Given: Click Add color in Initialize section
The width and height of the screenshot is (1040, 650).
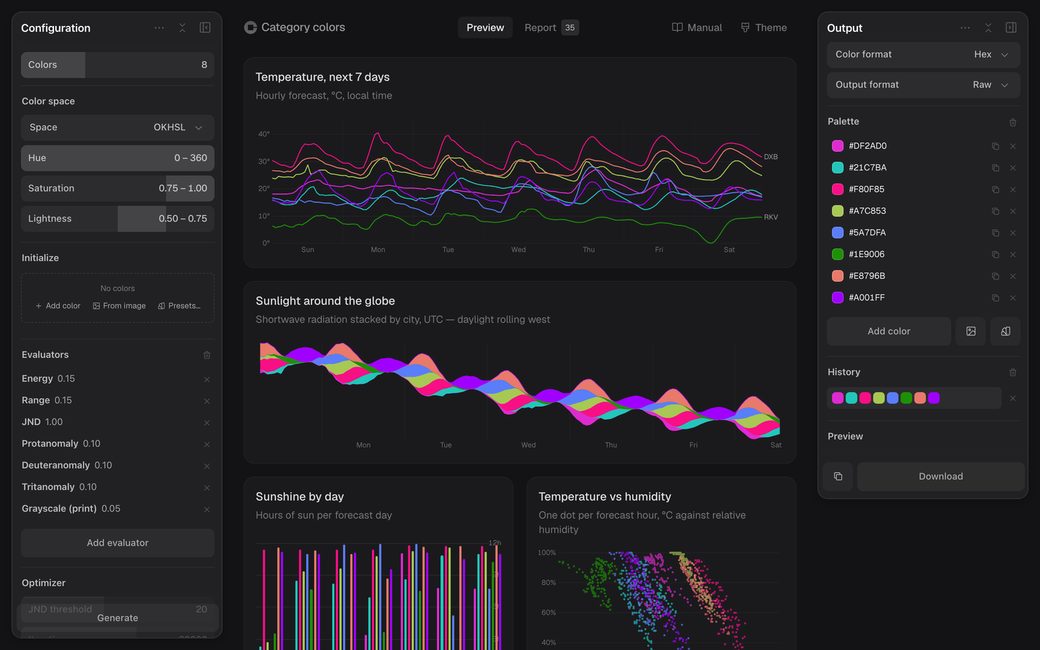Looking at the screenshot, I should point(58,306).
